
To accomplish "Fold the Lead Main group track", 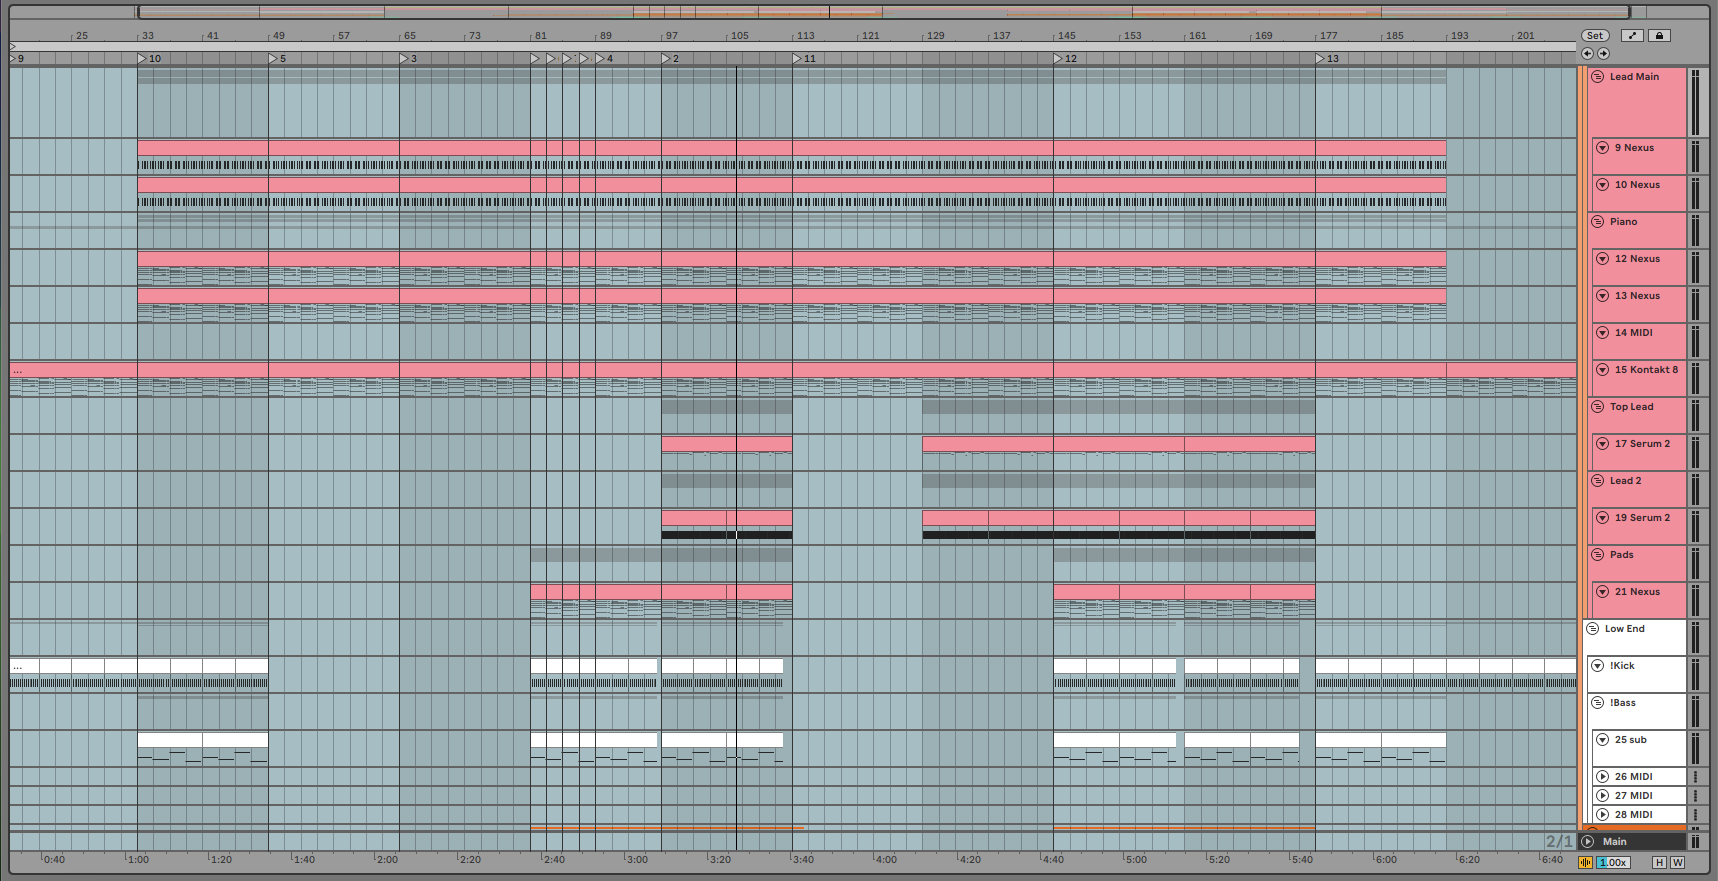I will [x=1597, y=77].
